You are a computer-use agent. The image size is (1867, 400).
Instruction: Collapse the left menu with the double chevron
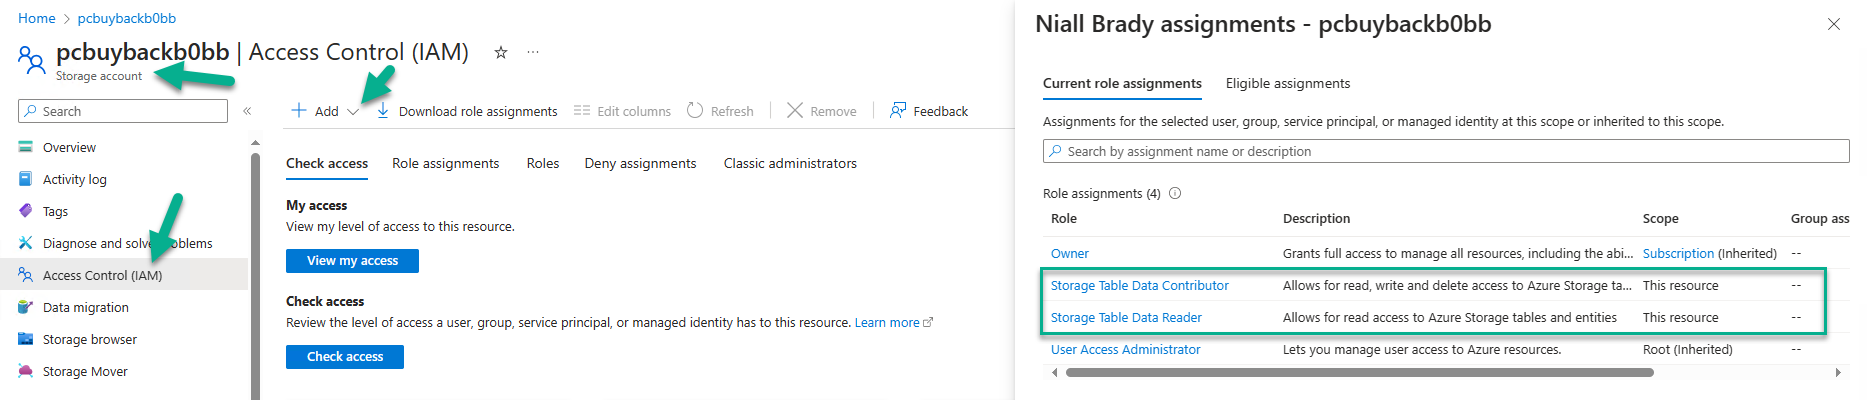pos(247,111)
